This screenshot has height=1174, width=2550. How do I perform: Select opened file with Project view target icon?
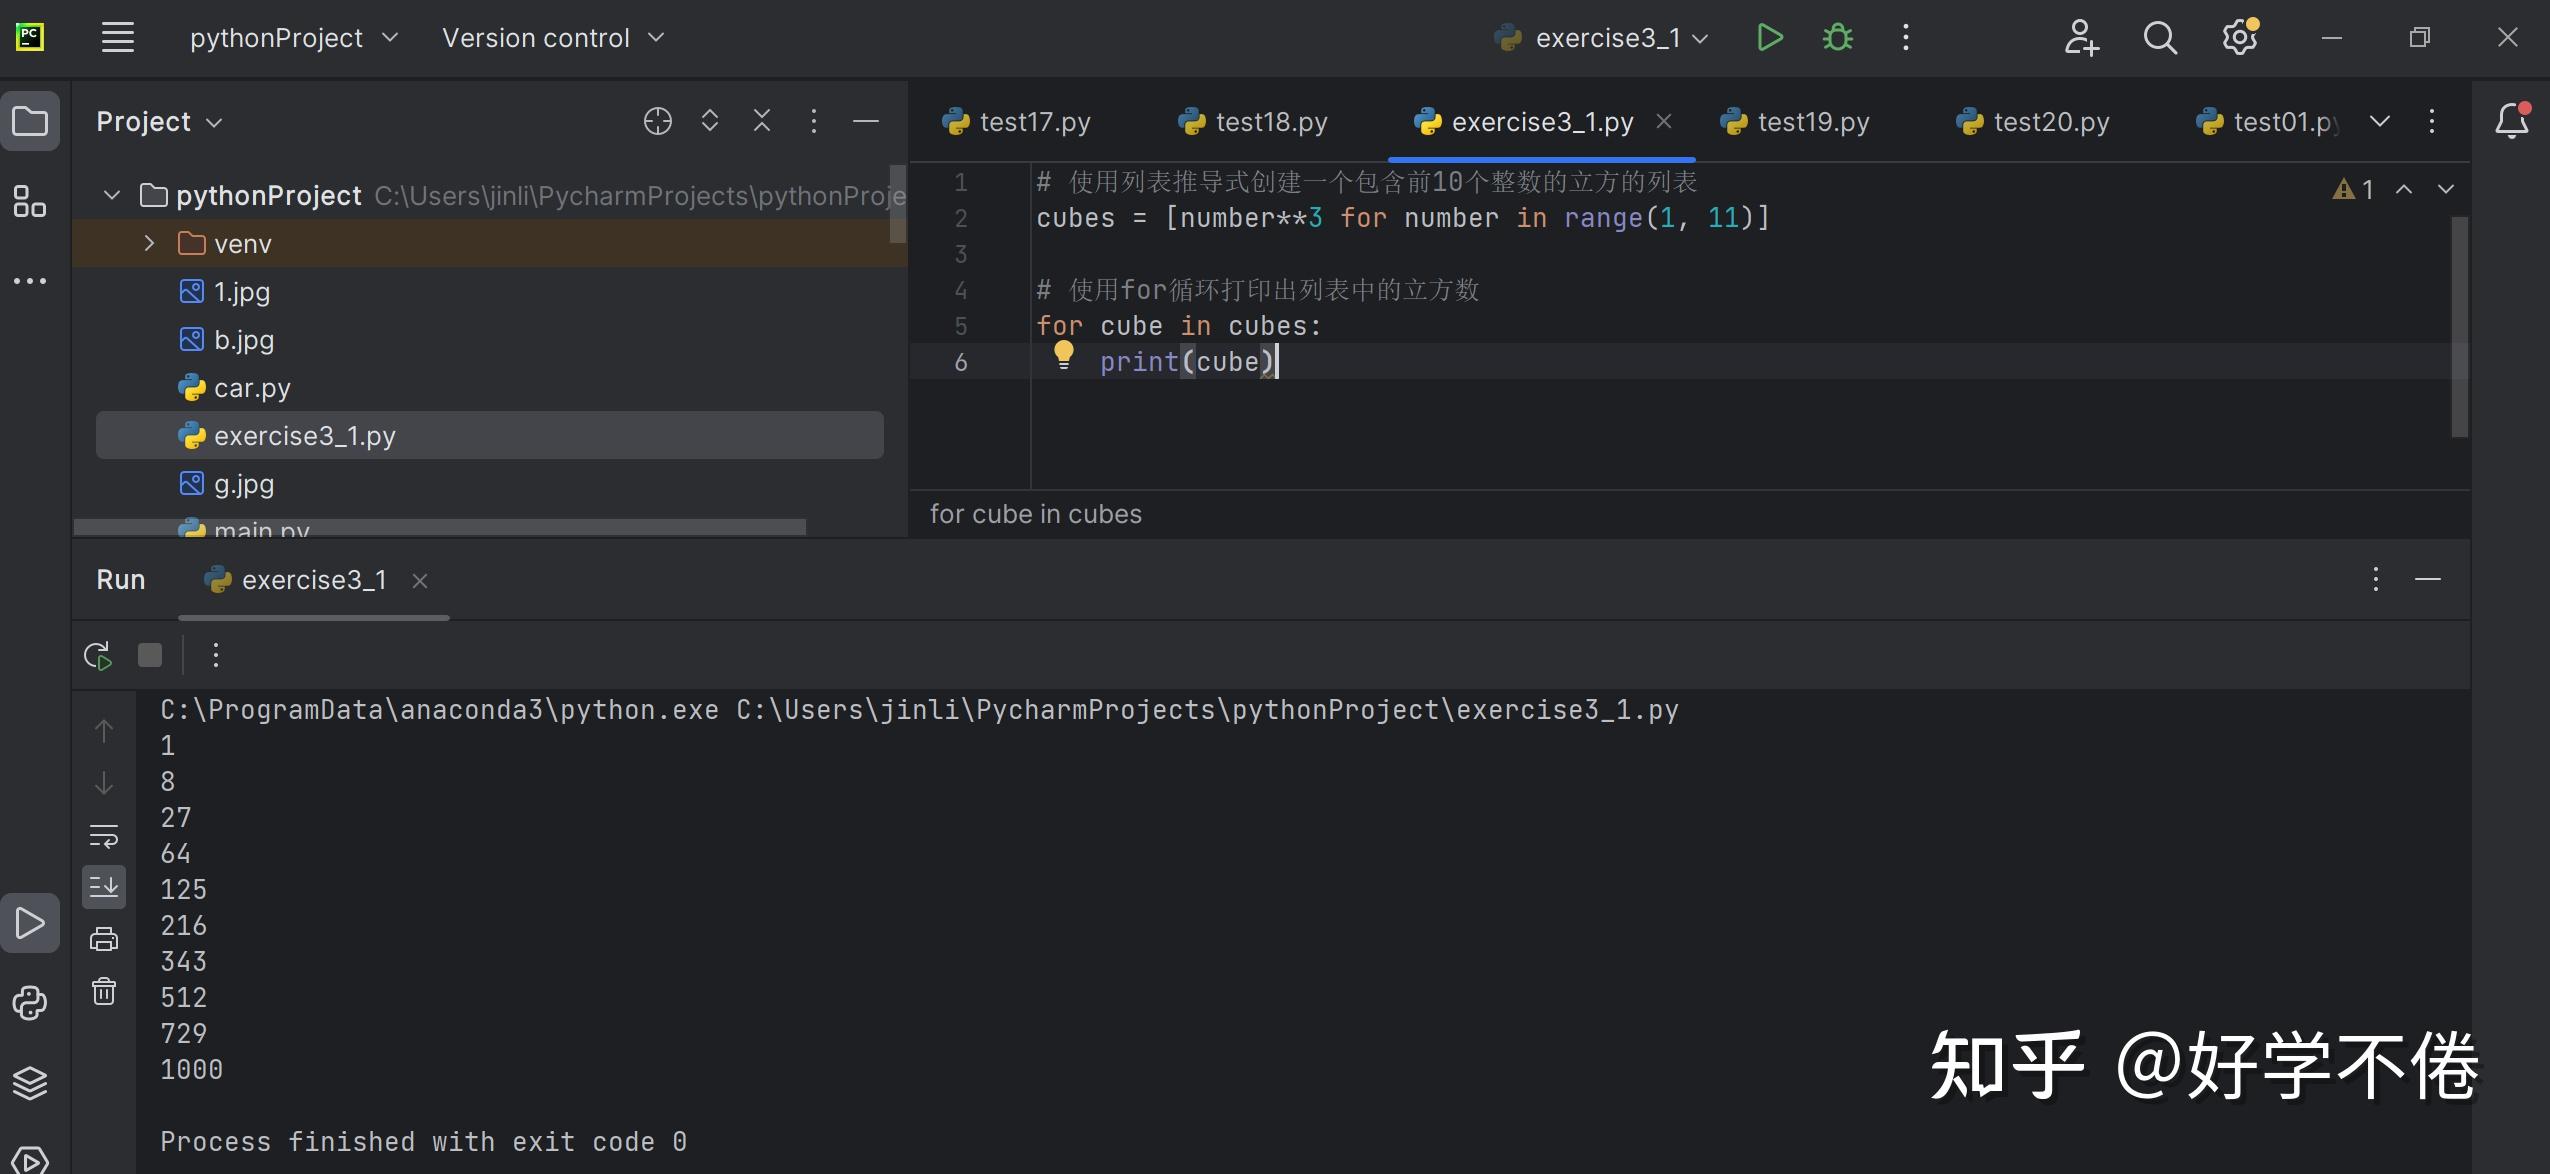(657, 121)
